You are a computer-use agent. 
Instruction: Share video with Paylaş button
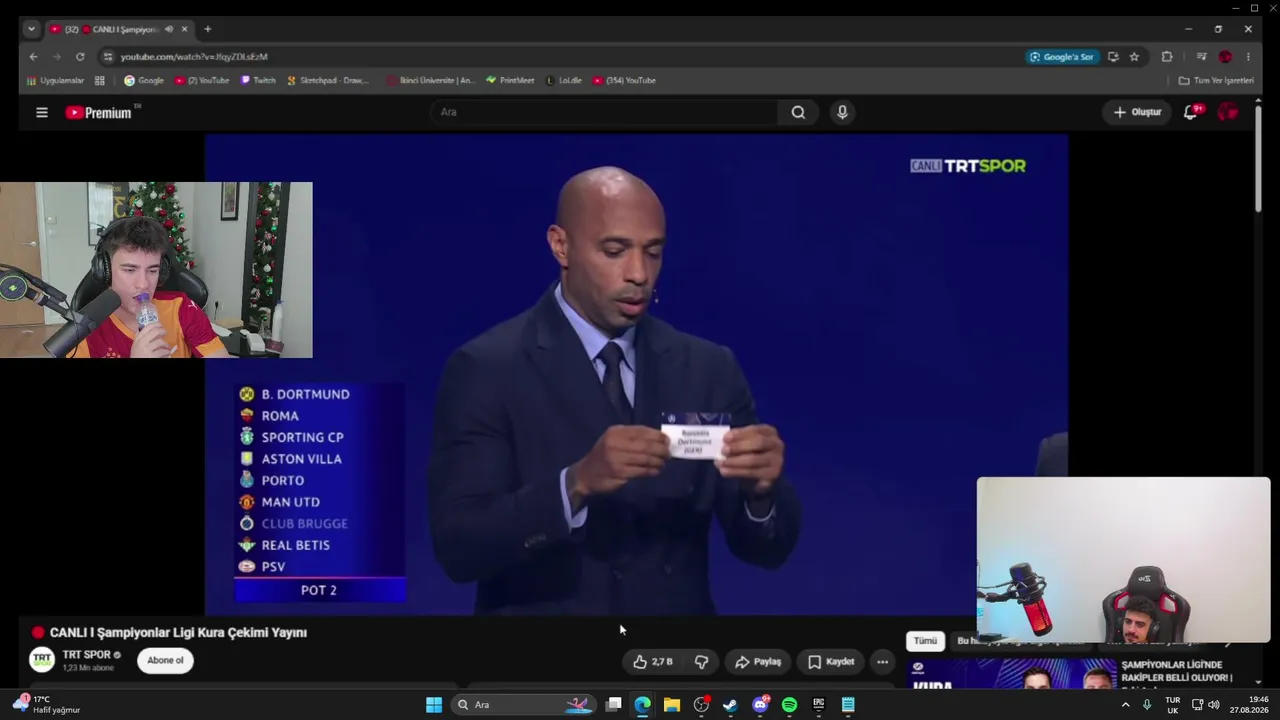[757, 662]
